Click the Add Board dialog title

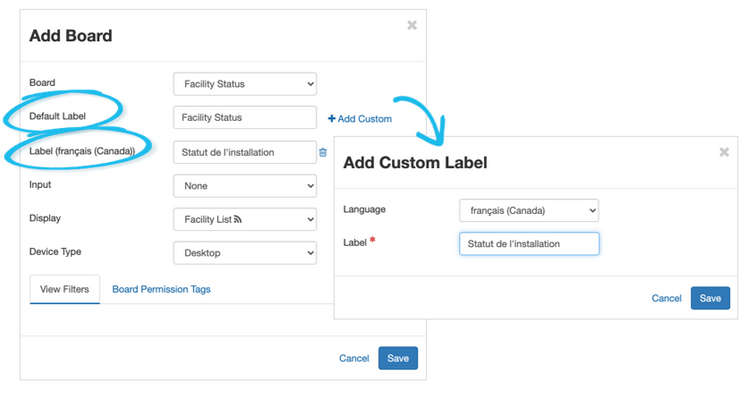pos(71,36)
